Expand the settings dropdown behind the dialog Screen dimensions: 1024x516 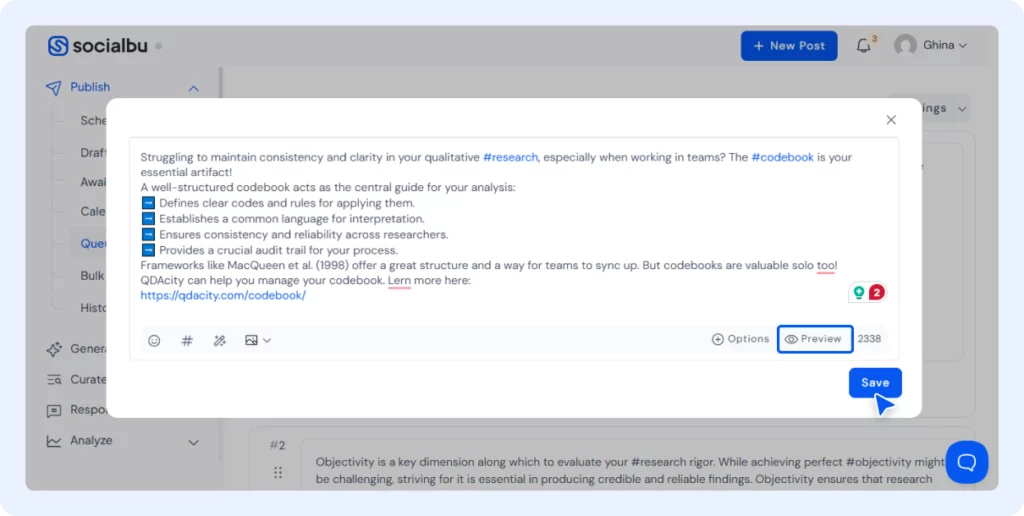(962, 109)
